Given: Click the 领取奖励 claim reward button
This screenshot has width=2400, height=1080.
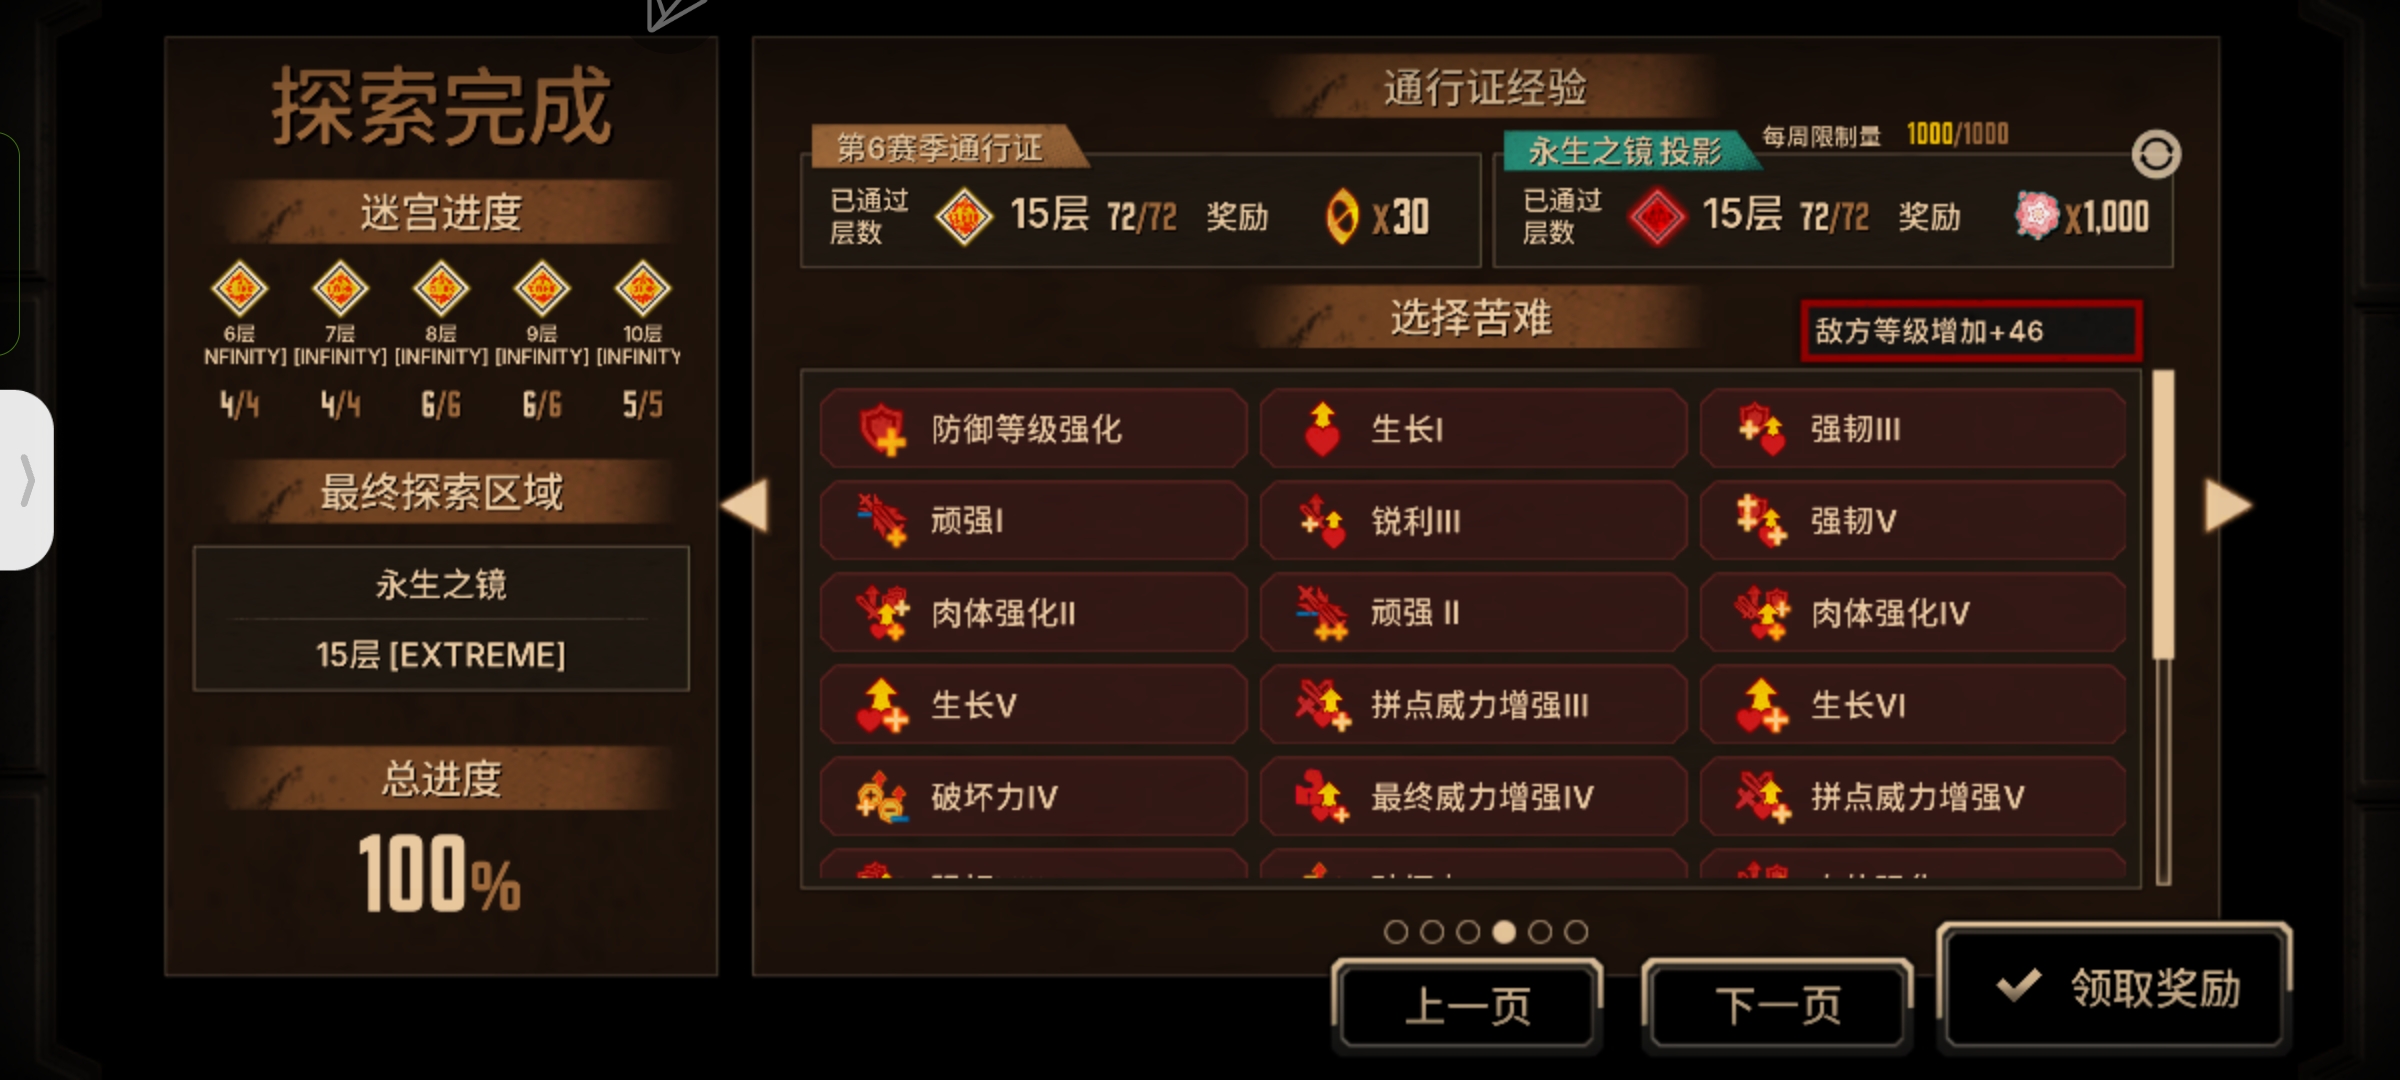Looking at the screenshot, I should [2115, 988].
